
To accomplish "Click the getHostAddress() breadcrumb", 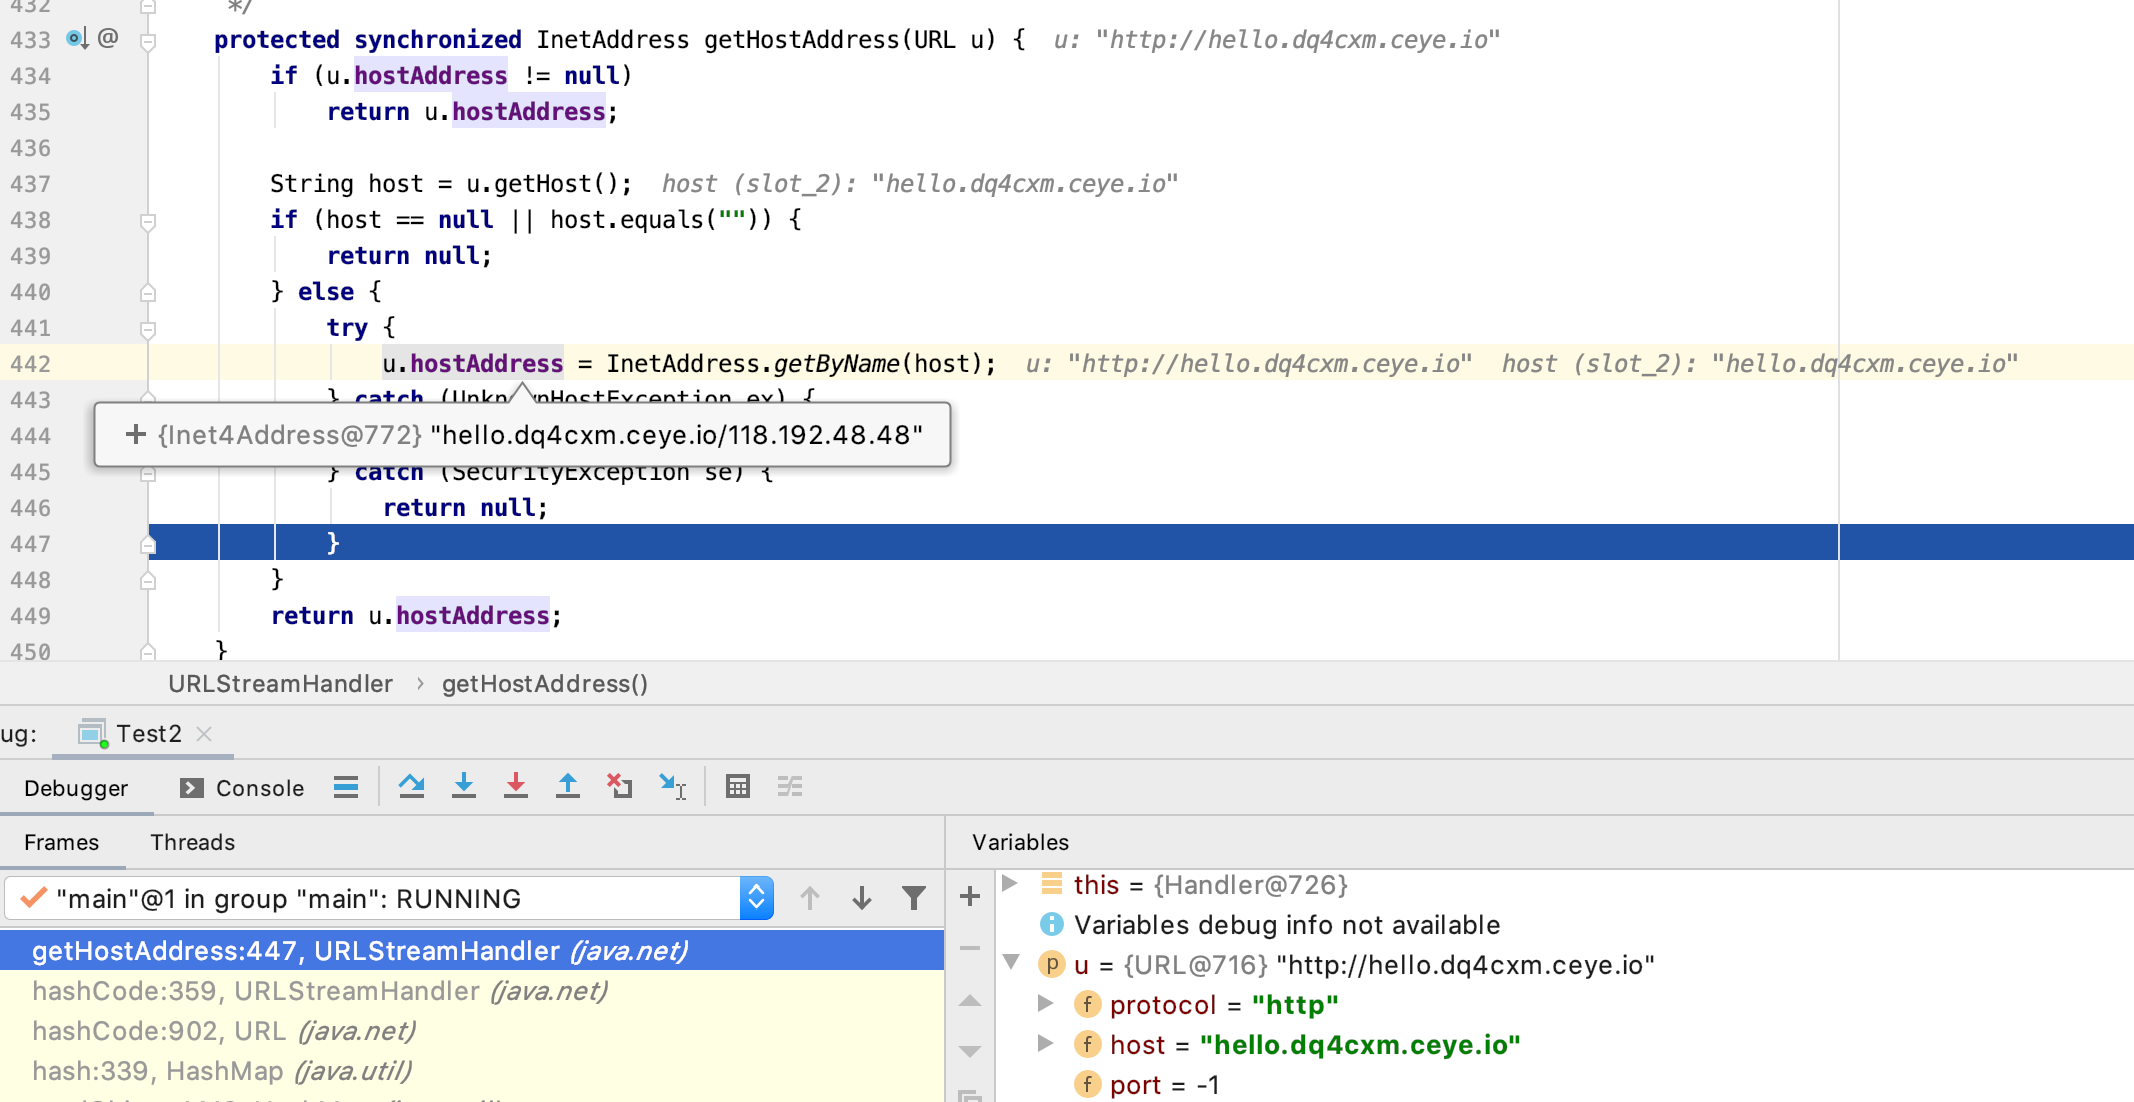I will click(x=545, y=684).
